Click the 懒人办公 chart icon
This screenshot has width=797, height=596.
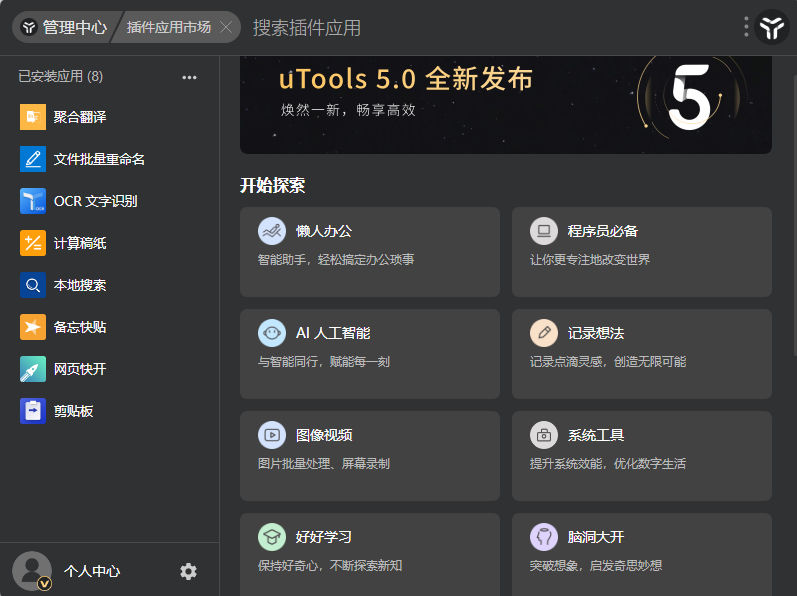272,231
